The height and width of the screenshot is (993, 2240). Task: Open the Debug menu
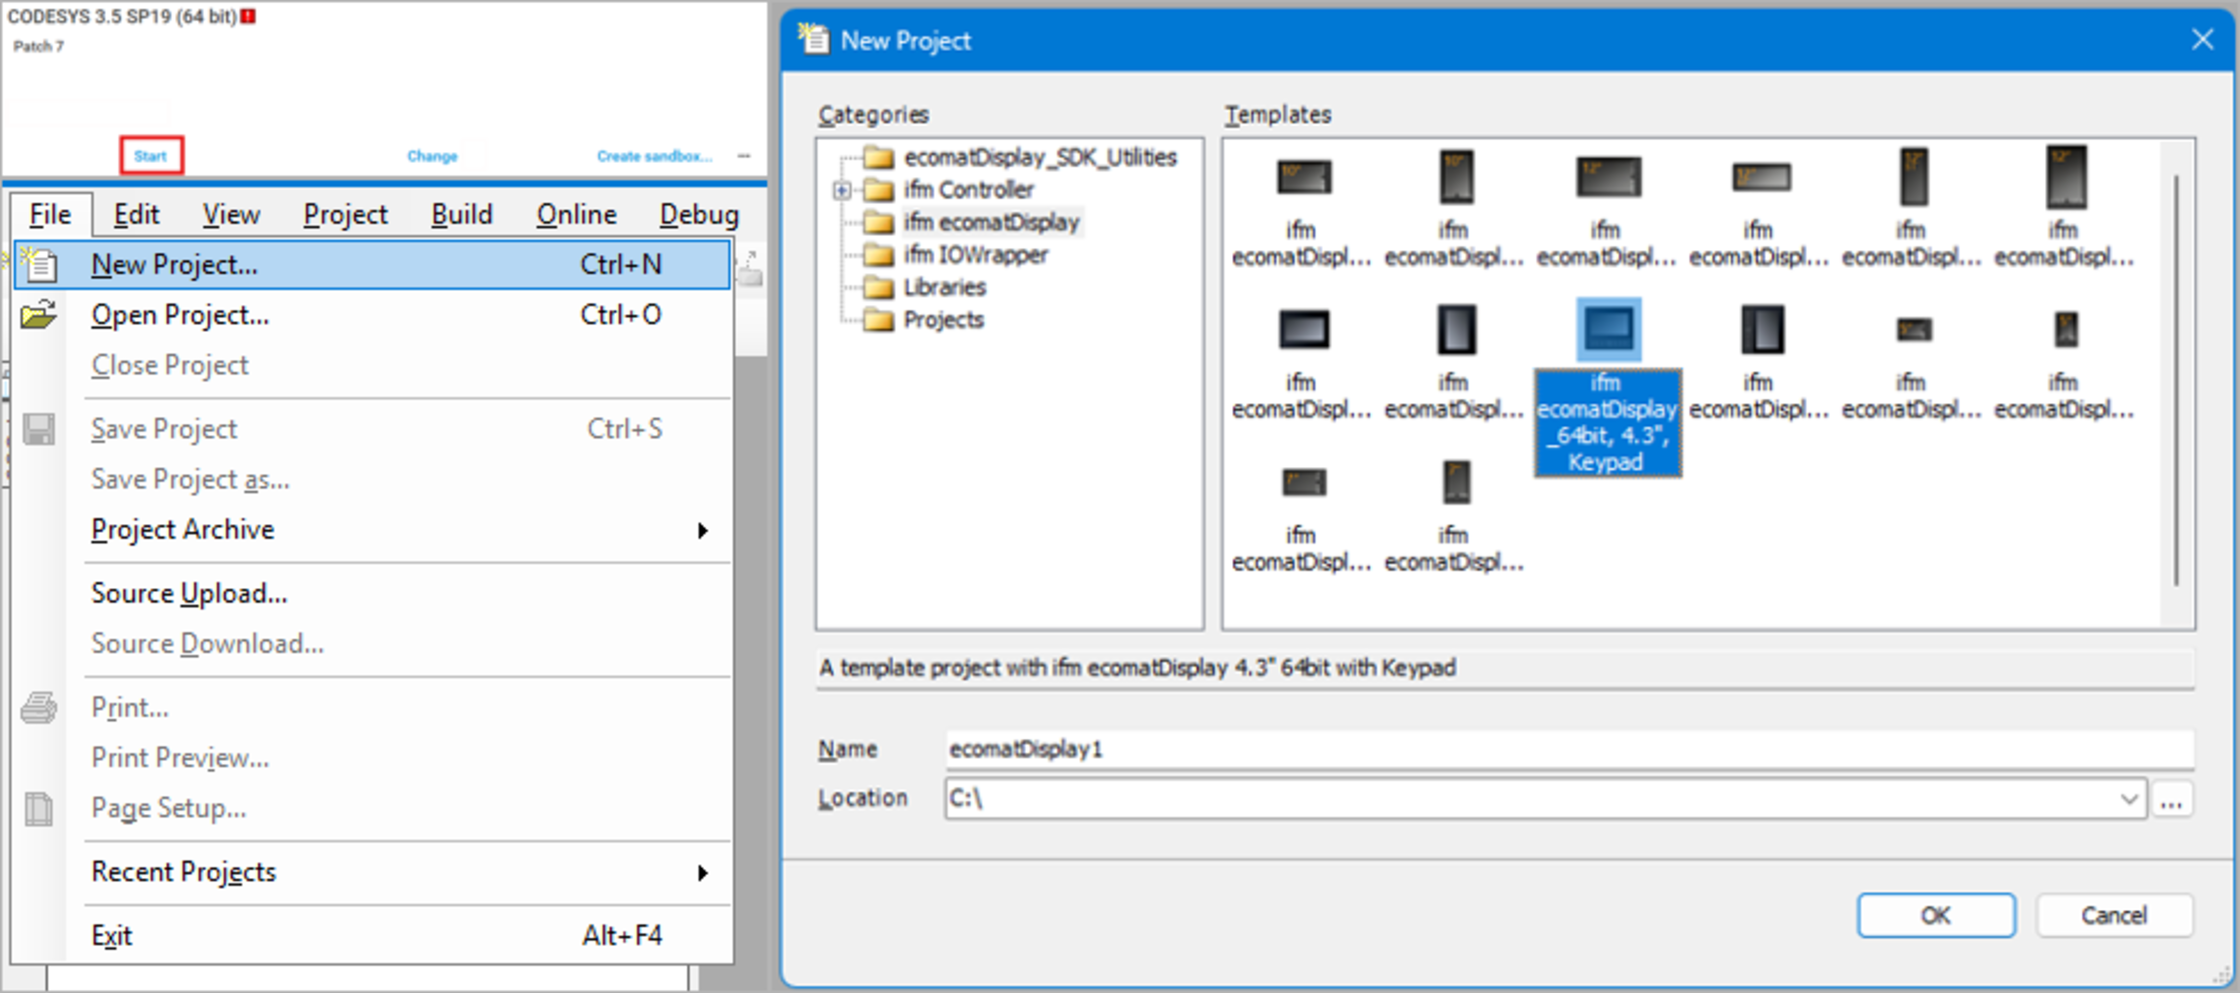(699, 214)
